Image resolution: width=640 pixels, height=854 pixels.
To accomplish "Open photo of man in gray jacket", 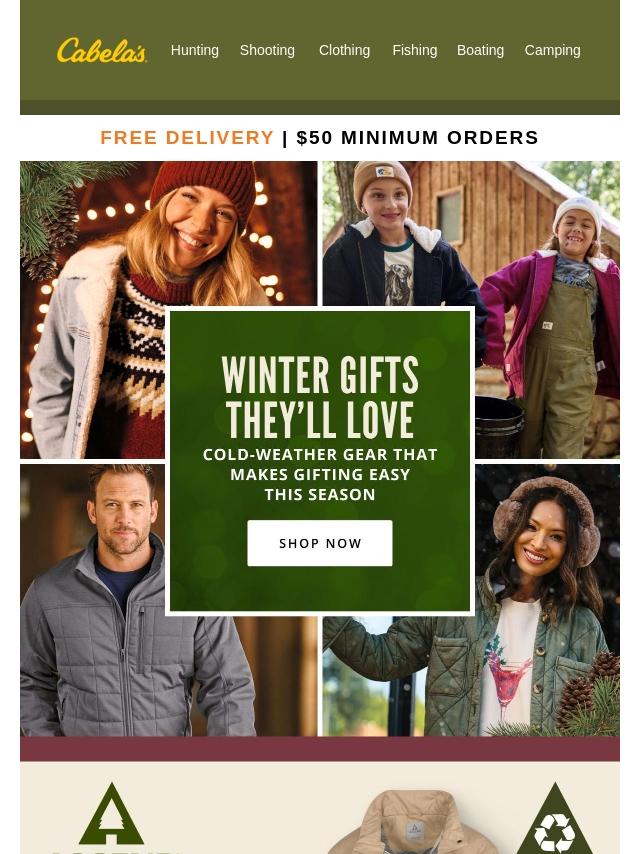I will click(168, 600).
